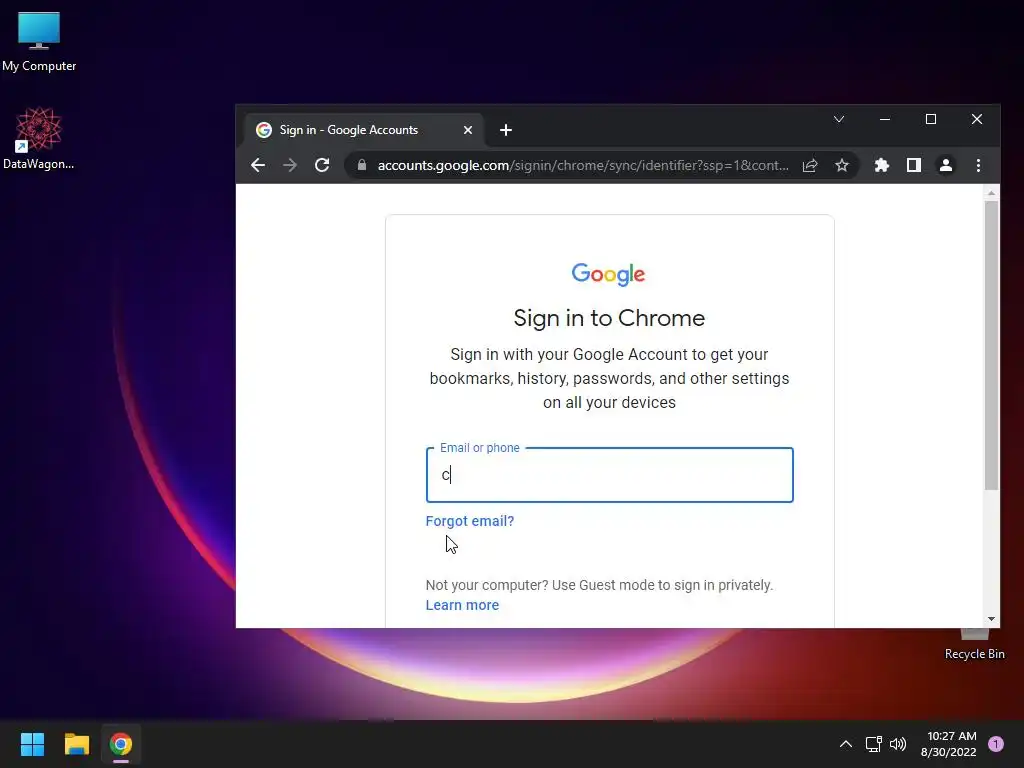Click the Email or phone field
The width and height of the screenshot is (1024, 768).
pos(609,475)
